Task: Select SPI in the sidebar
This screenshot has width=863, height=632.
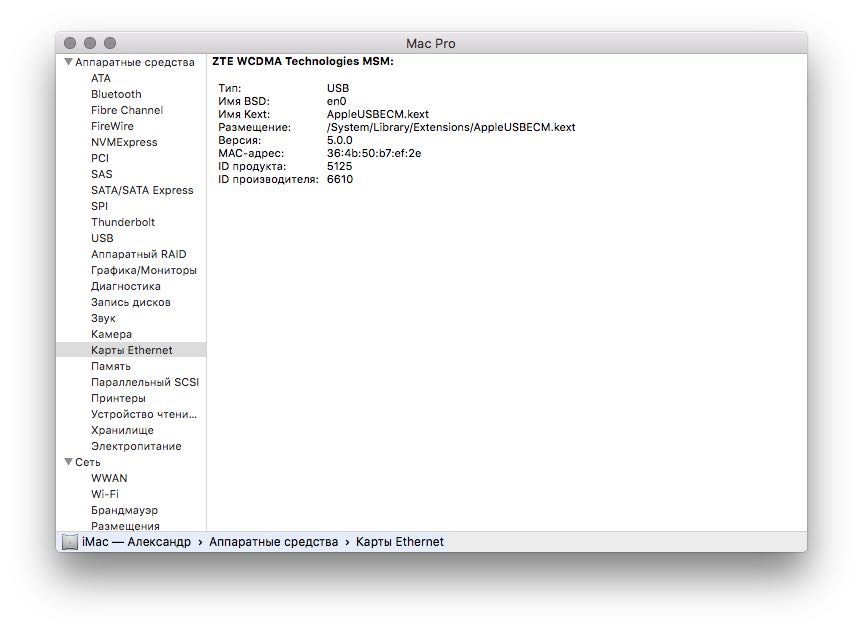Action: click(100, 206)
